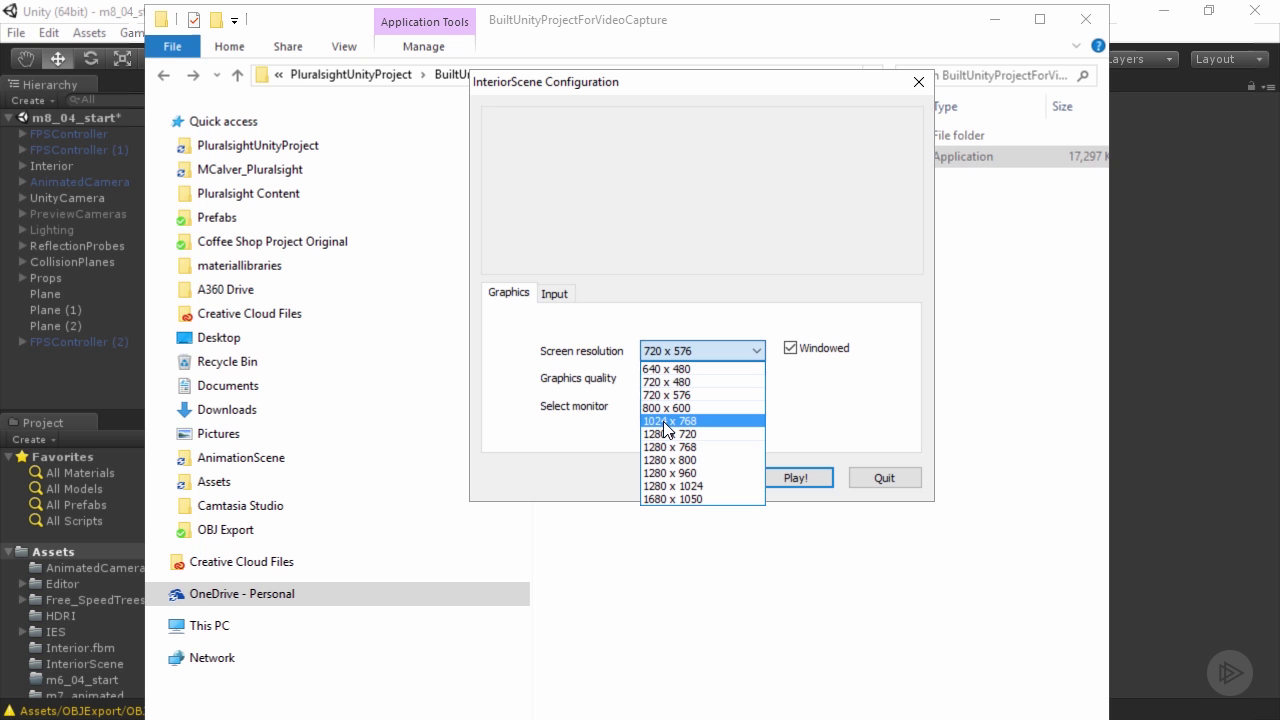Switch to the Input tab
This screenshot has width=1280, height=720.
click(x=554, y=294)
